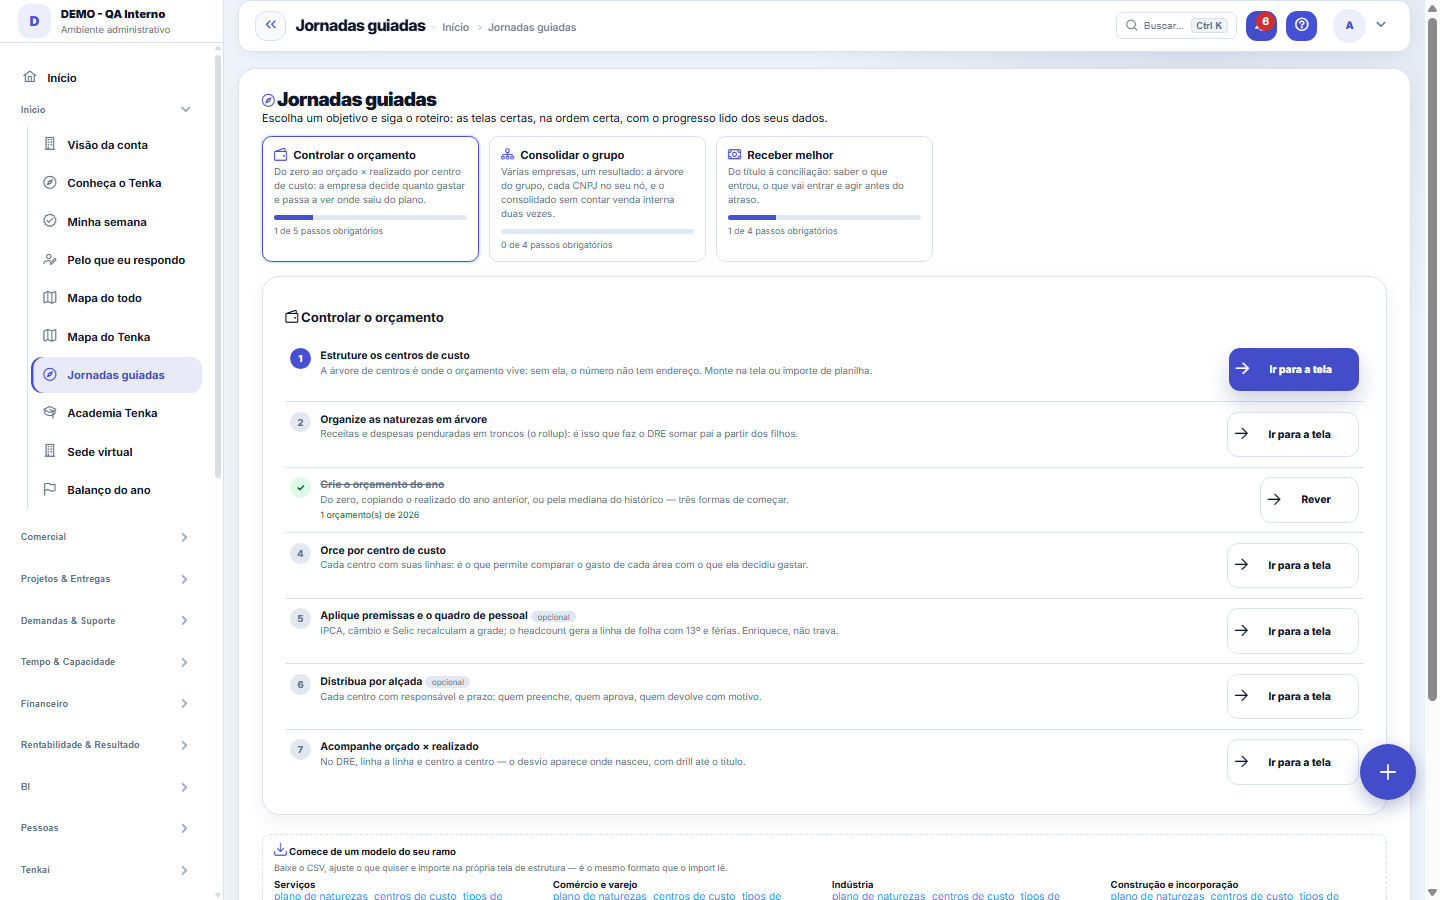This screenshot has height=900, width=1440.
Task: Select the Consolidar o grupo journey card
Action: (x=597, y=199)
